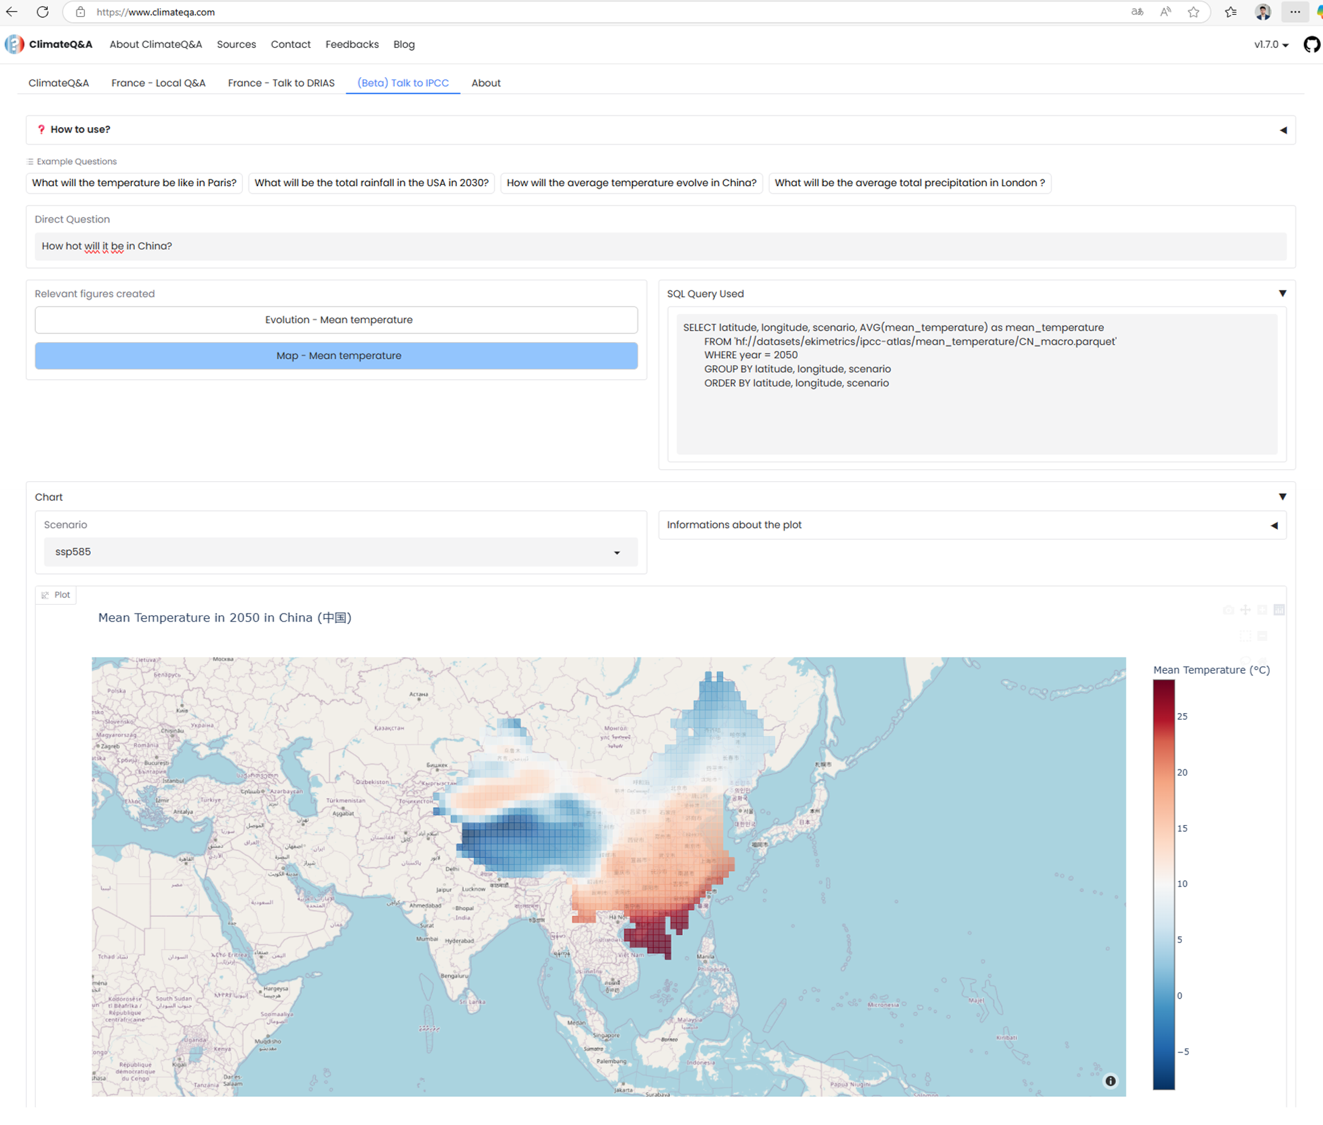Open the Feedbacks menu item

click(352, 44)
